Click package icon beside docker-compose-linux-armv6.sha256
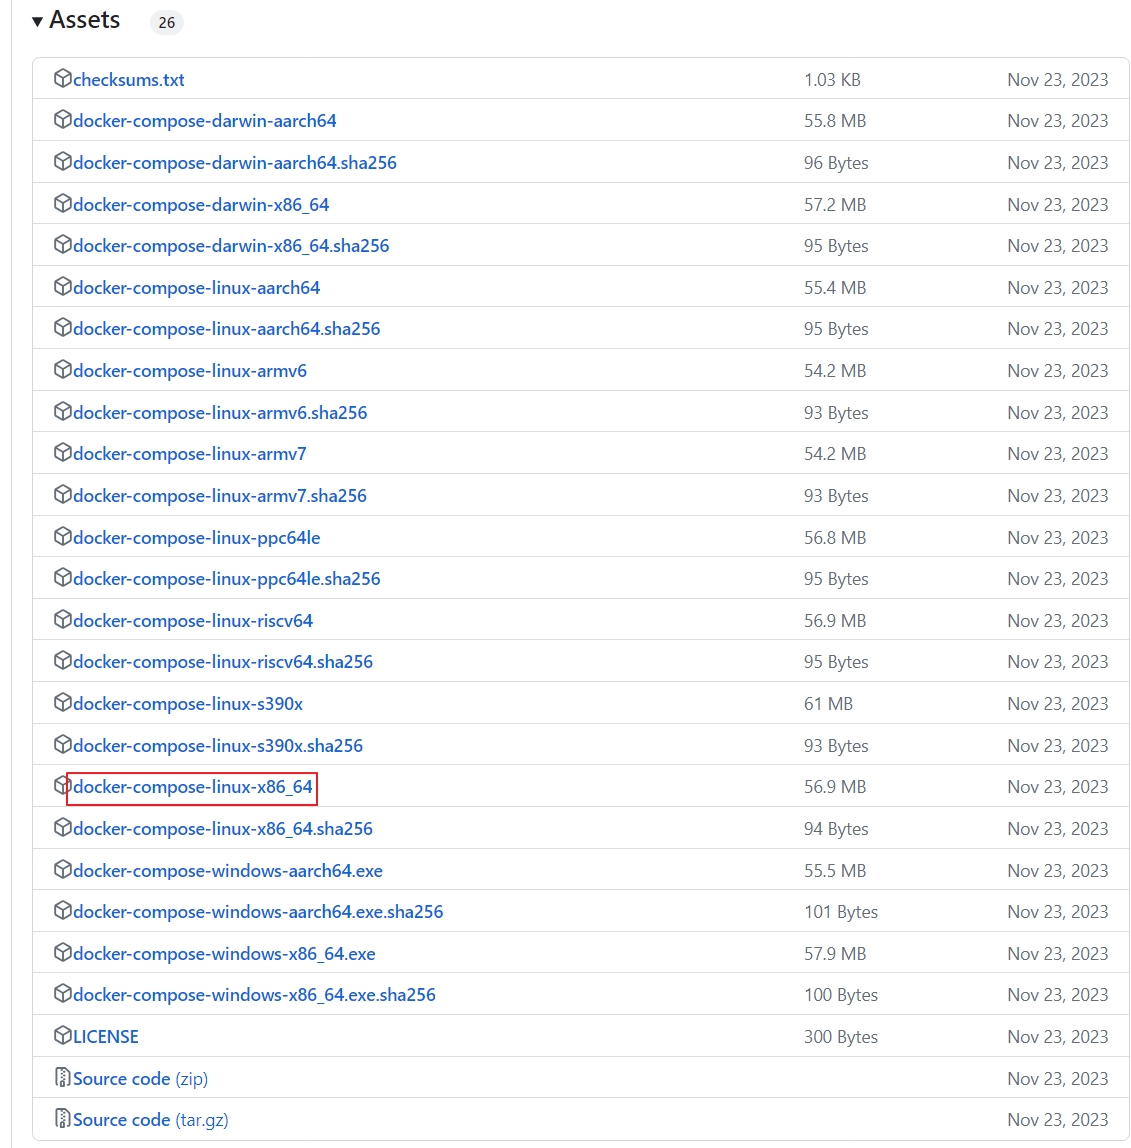The width and height of the screenshot is (1131, 1148). click(x=62, y=411)
